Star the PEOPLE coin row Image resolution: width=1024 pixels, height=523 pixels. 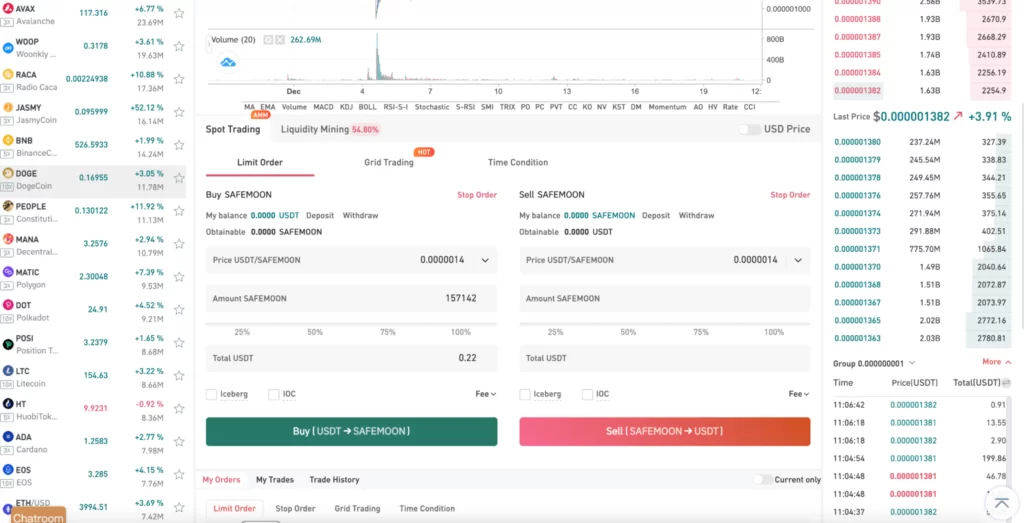pyautogui.click(x=179, y=210)
